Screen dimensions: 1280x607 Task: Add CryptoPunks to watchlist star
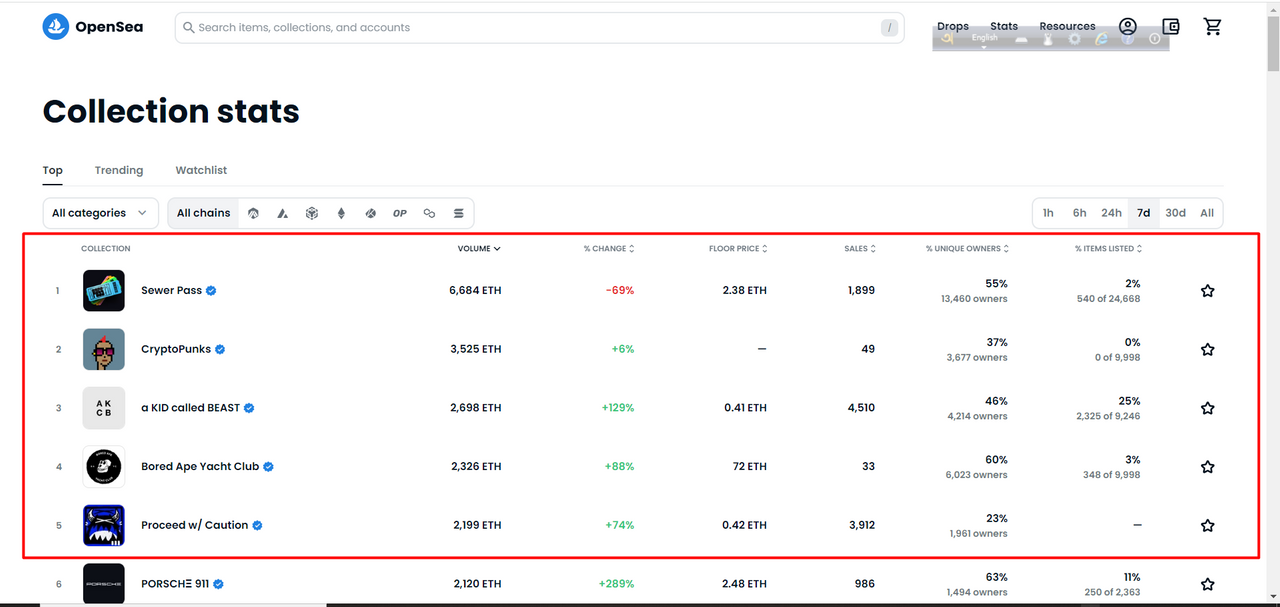(x=1207, y=350)
